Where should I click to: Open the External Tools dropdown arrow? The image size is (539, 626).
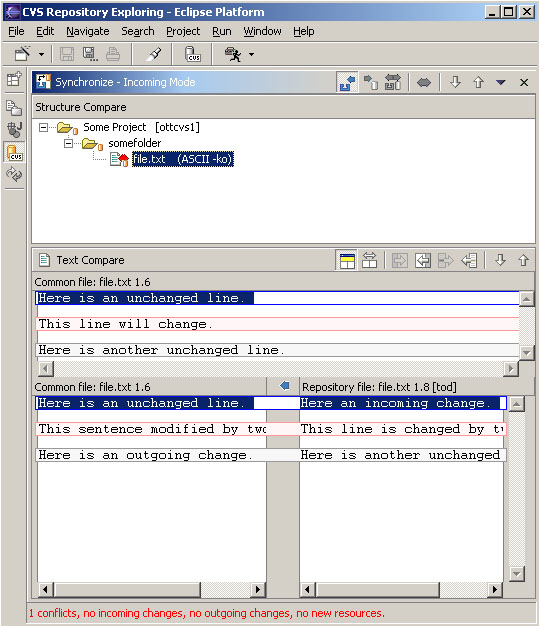tap(251, 54)
